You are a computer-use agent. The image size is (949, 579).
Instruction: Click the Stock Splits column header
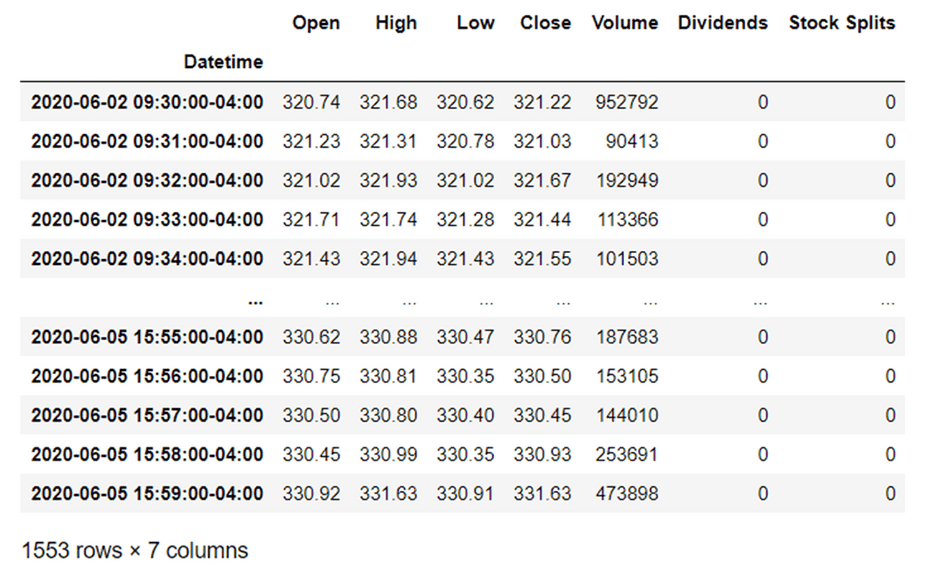coord(842,23)
